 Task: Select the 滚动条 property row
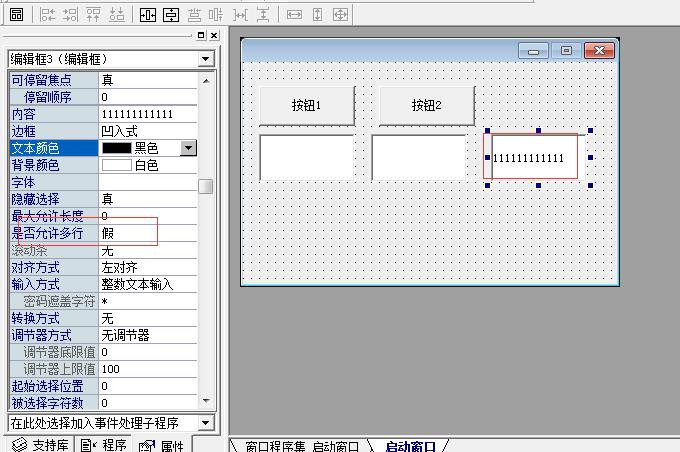coord(103,250)
